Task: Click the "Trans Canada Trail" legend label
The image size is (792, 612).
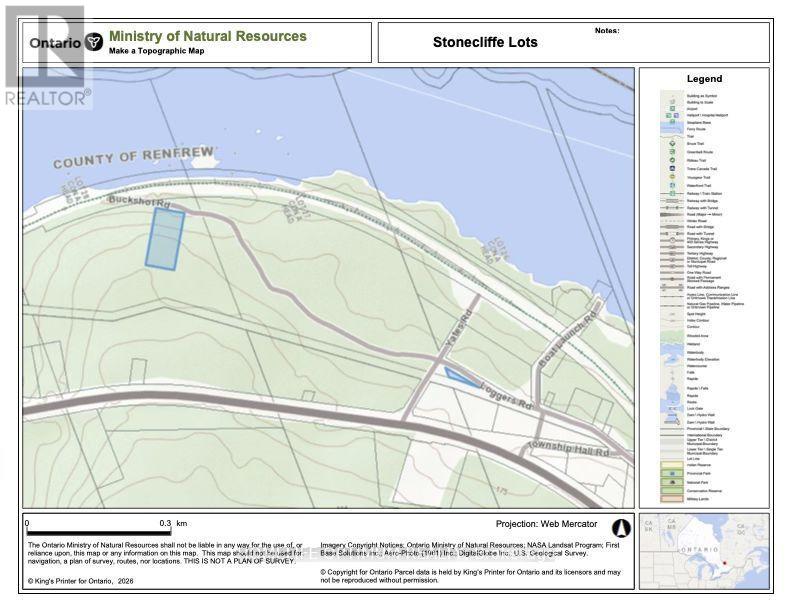Action: [x=702, y=169]
